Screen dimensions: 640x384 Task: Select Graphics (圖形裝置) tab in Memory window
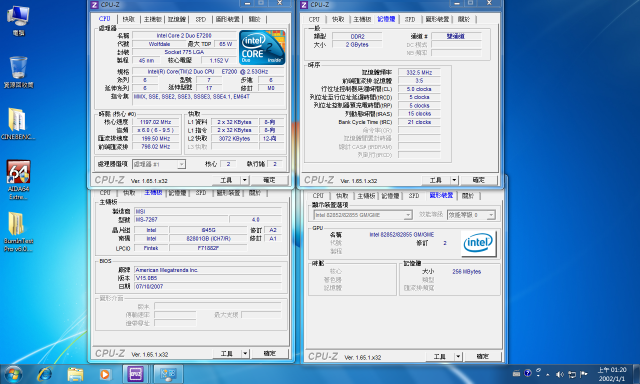click(437, 19)
